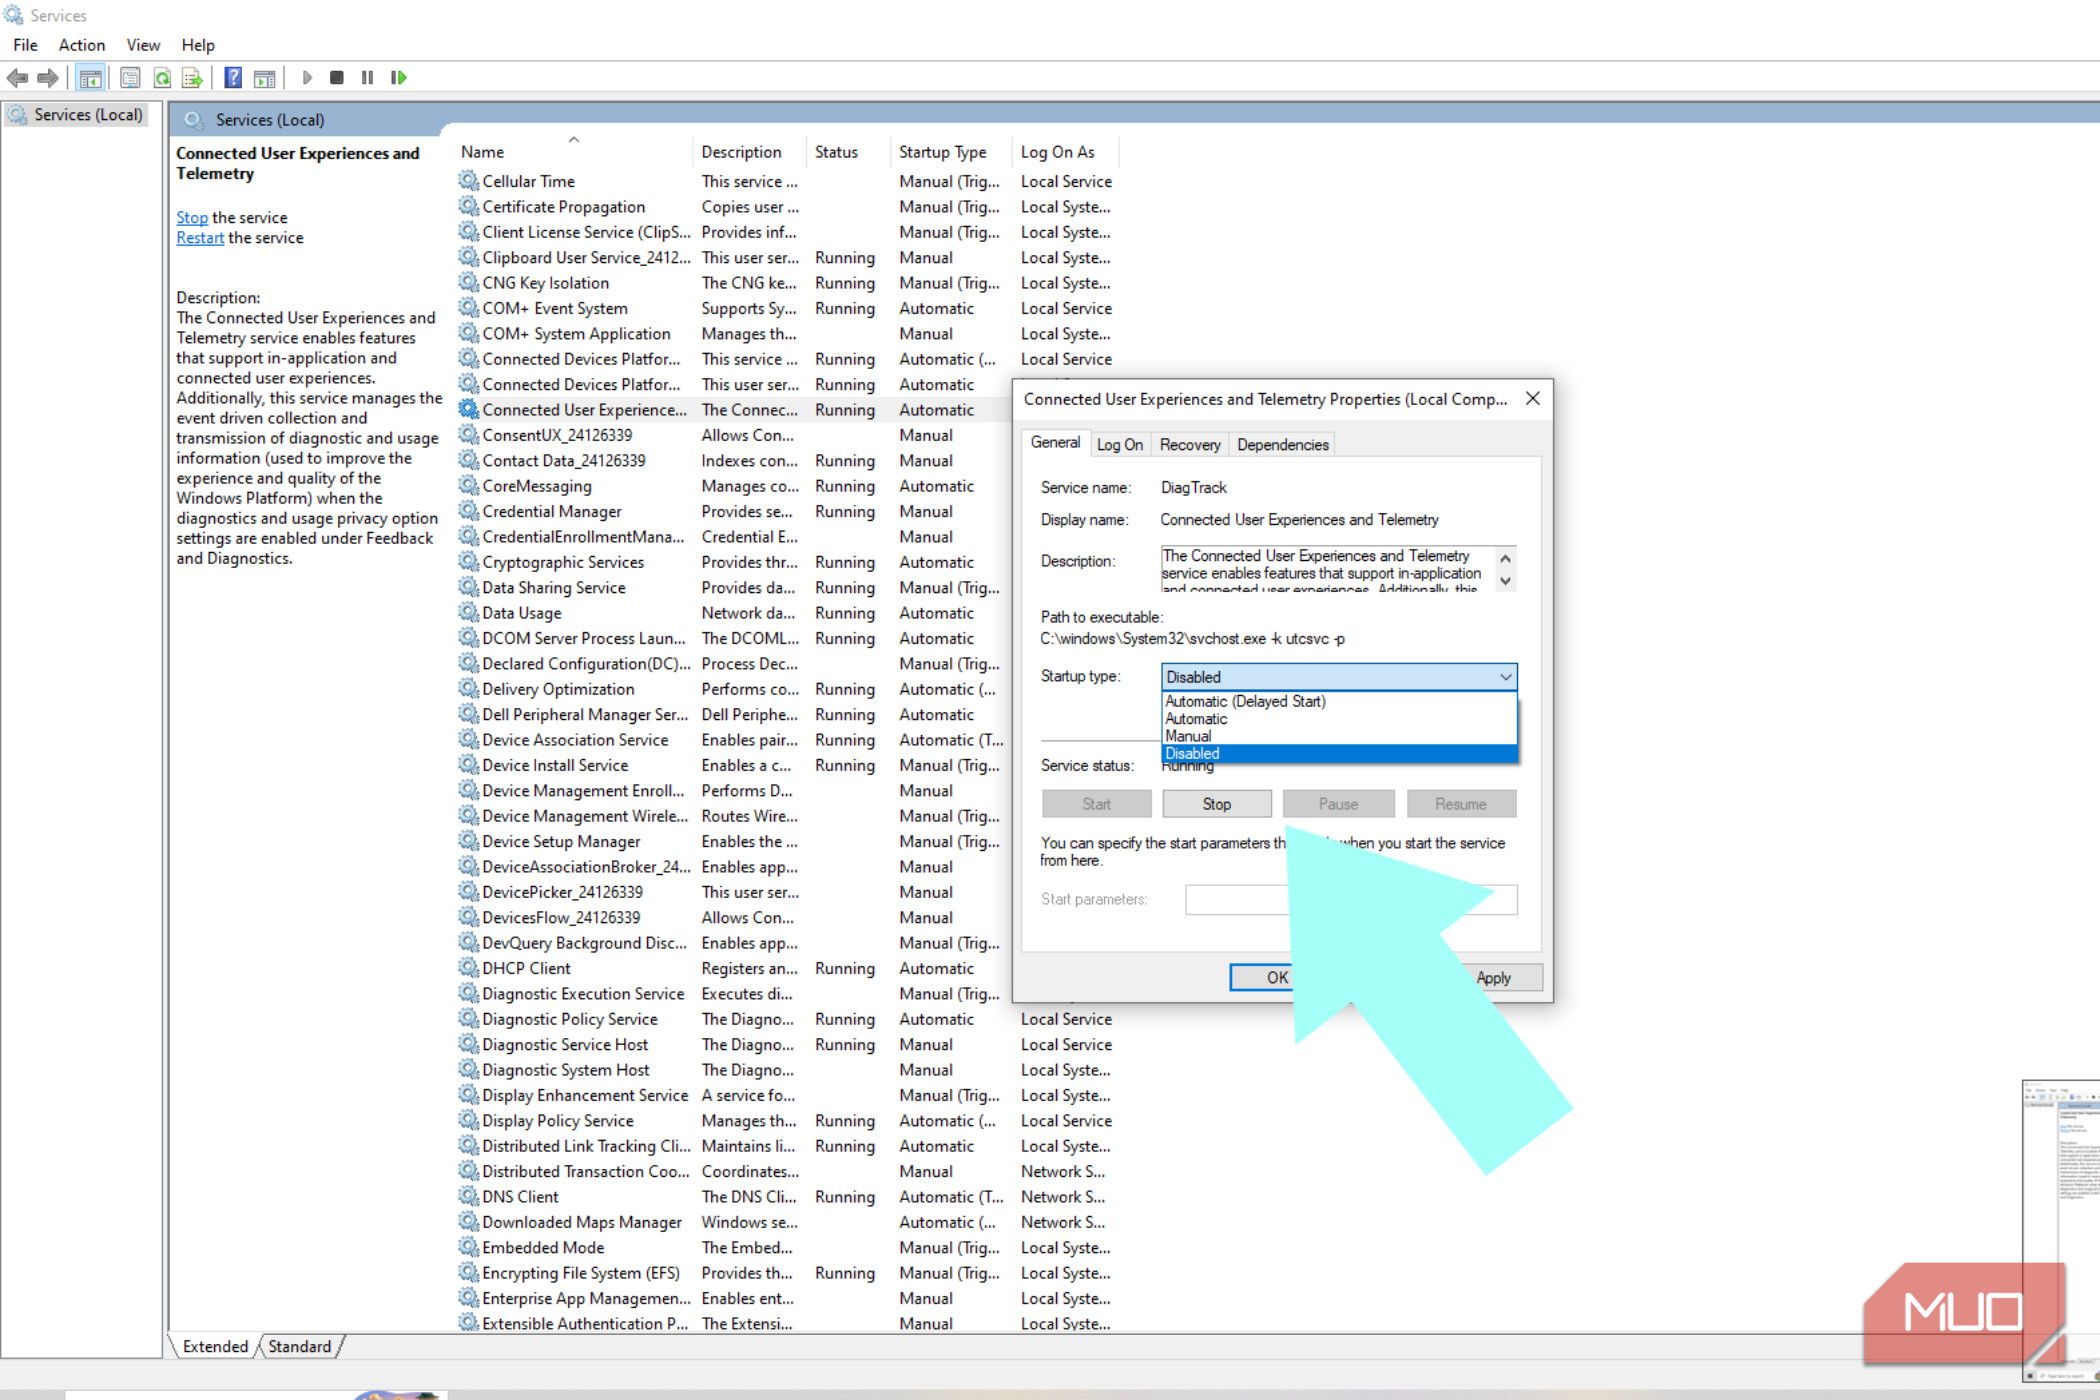Click the Refresh toolbar icon
This screenshot has width=2100, height=1400.
click(161, 78)
